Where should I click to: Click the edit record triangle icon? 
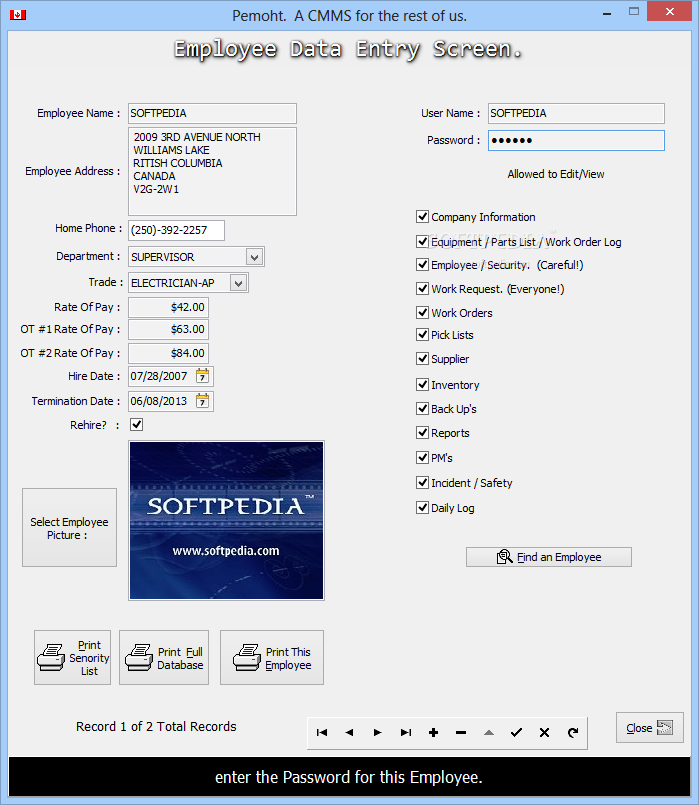tap(489, 733)
